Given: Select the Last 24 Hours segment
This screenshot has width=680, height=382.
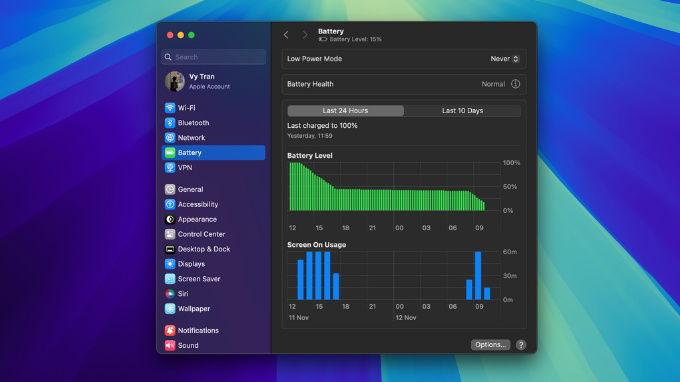Looking at the screenshot, I should point(346,111).
